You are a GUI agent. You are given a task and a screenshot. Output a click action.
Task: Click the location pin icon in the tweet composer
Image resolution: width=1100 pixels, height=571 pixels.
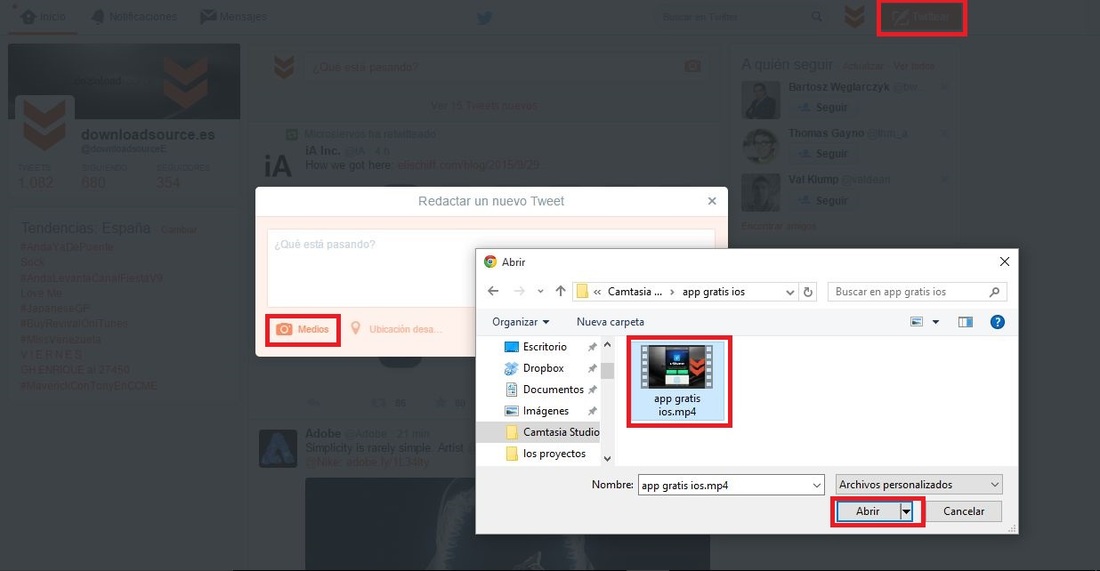tap(356, 328)
